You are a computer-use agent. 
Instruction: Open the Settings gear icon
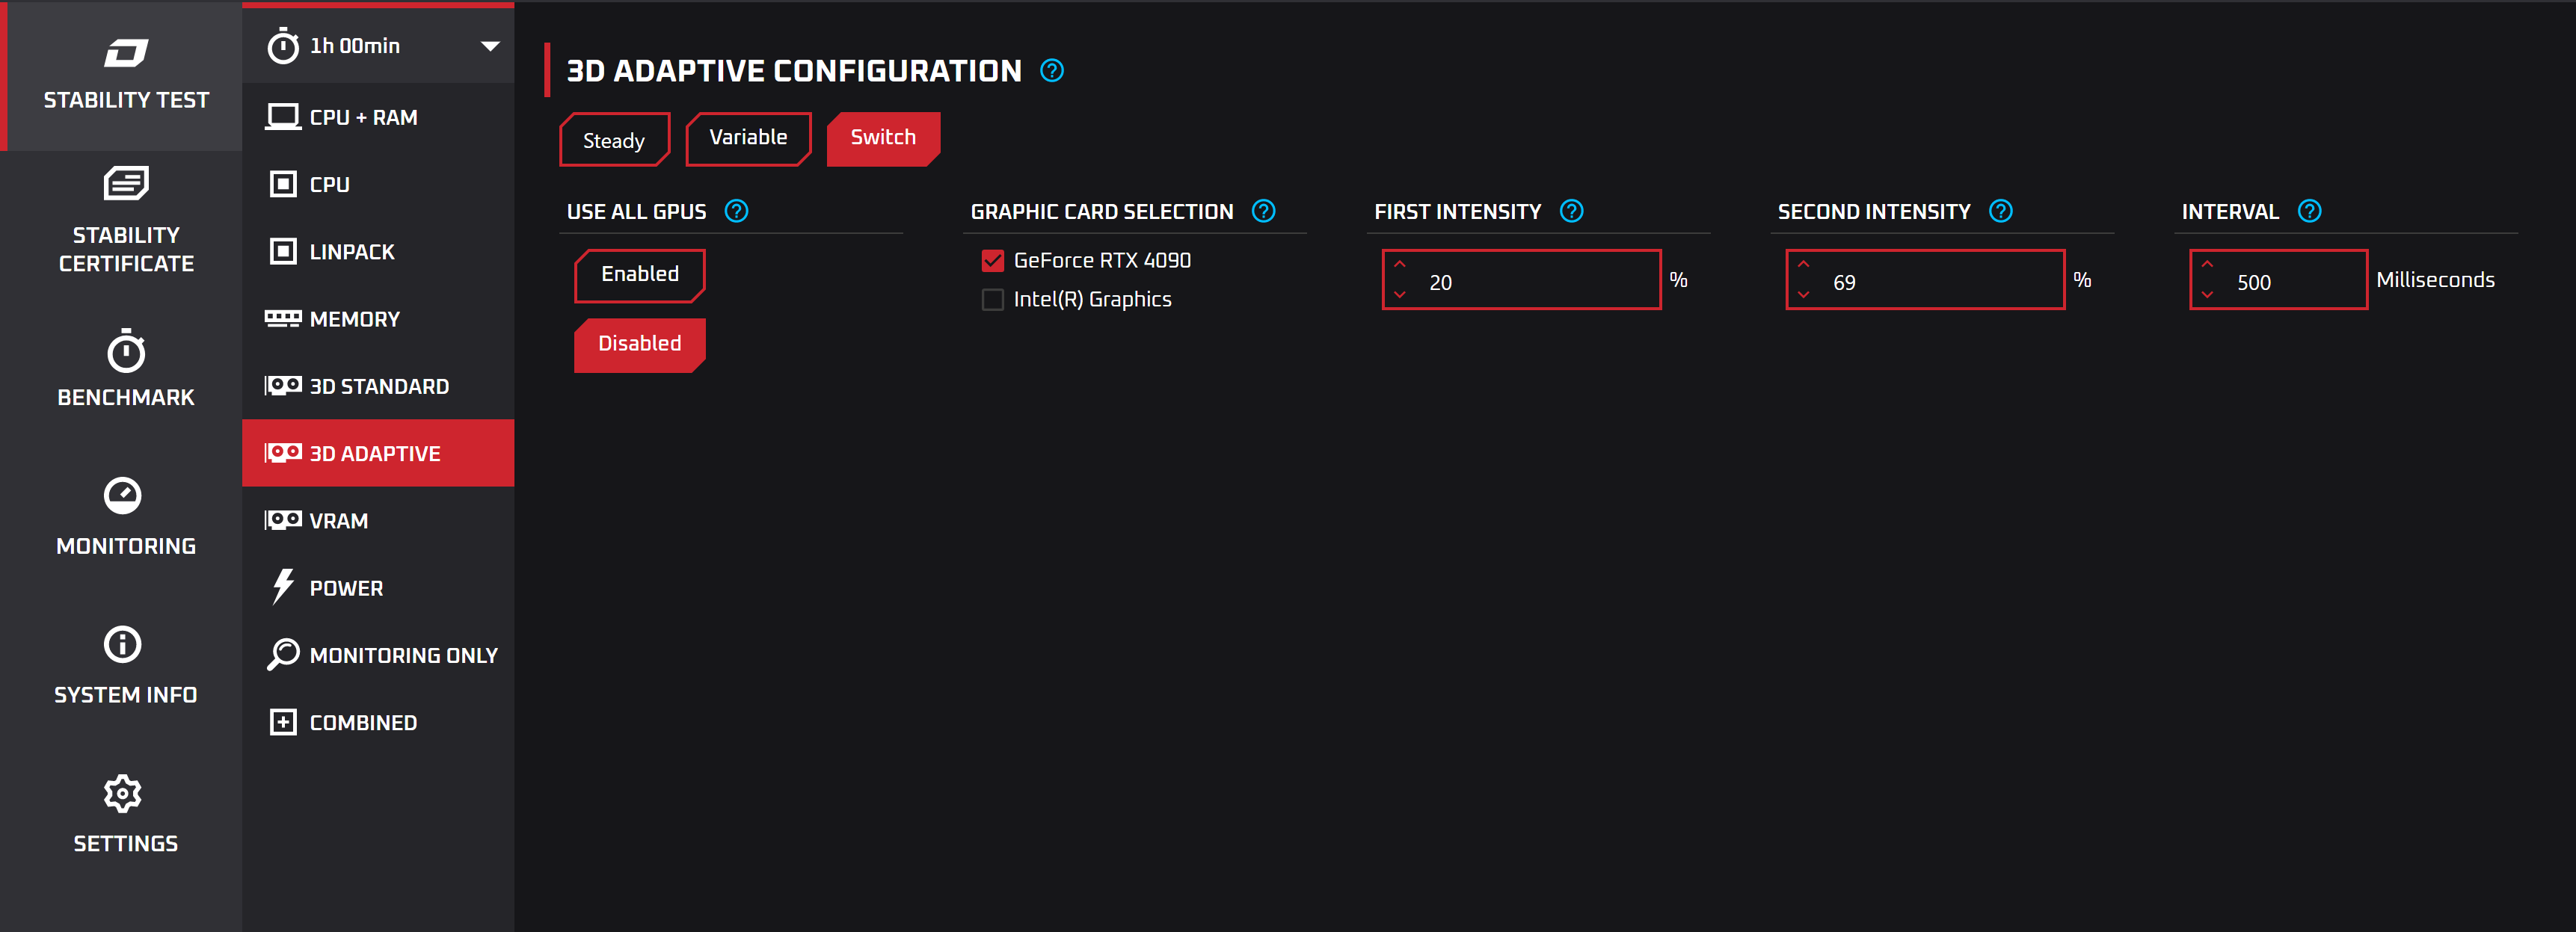tap(123, 794)
